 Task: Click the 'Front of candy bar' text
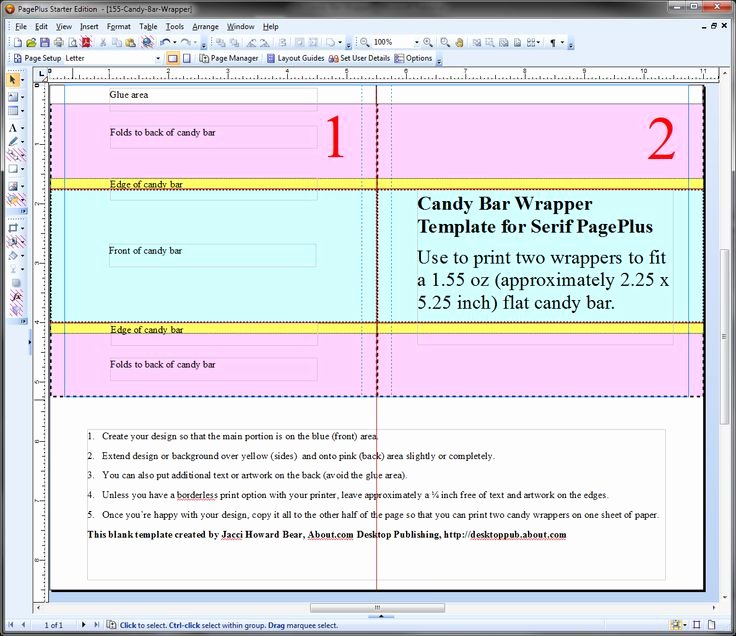(145, 251)
